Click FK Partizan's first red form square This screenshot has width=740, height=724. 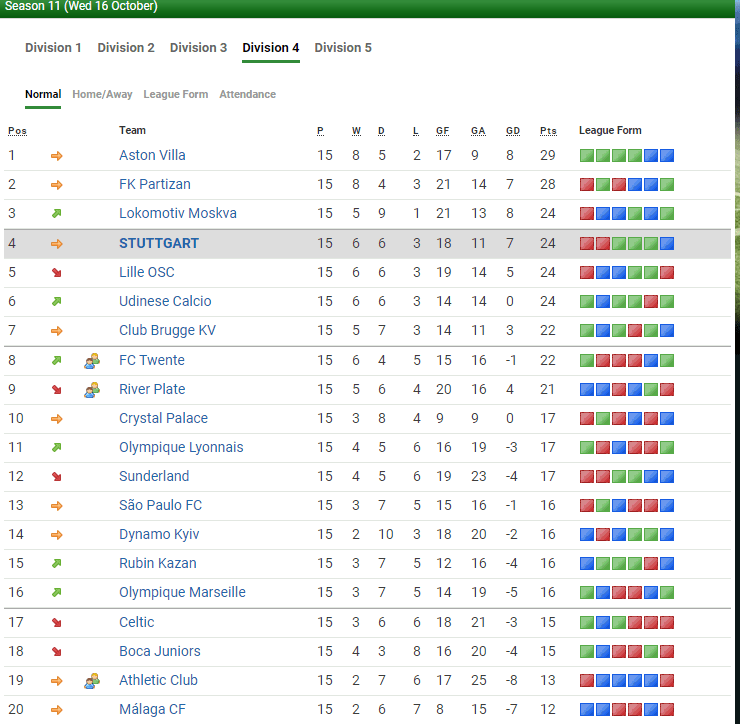[587, 185]
